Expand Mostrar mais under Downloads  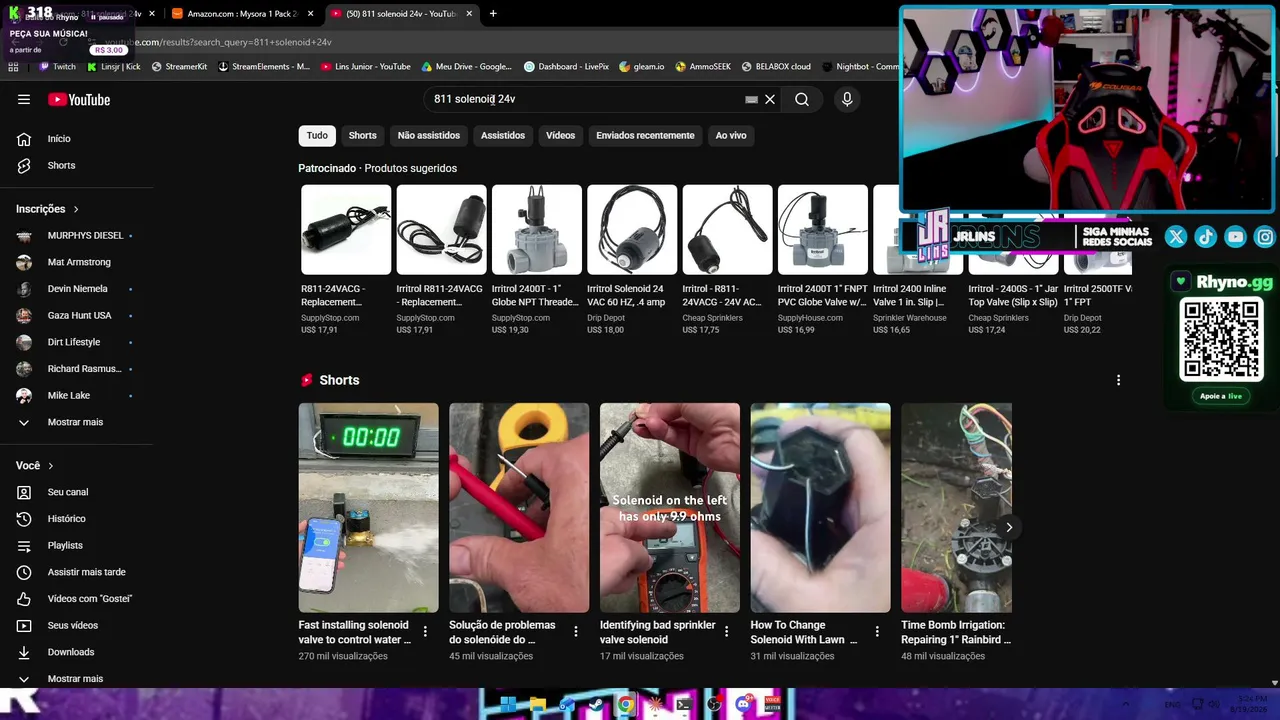pyautogui.click(x=76, y=679)
